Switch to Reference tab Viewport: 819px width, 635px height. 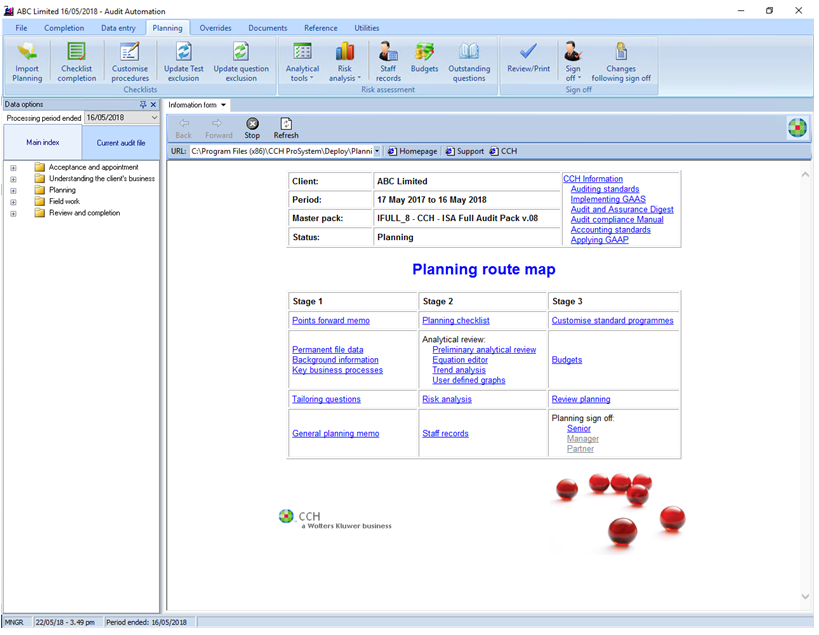(x=321, y=28)
